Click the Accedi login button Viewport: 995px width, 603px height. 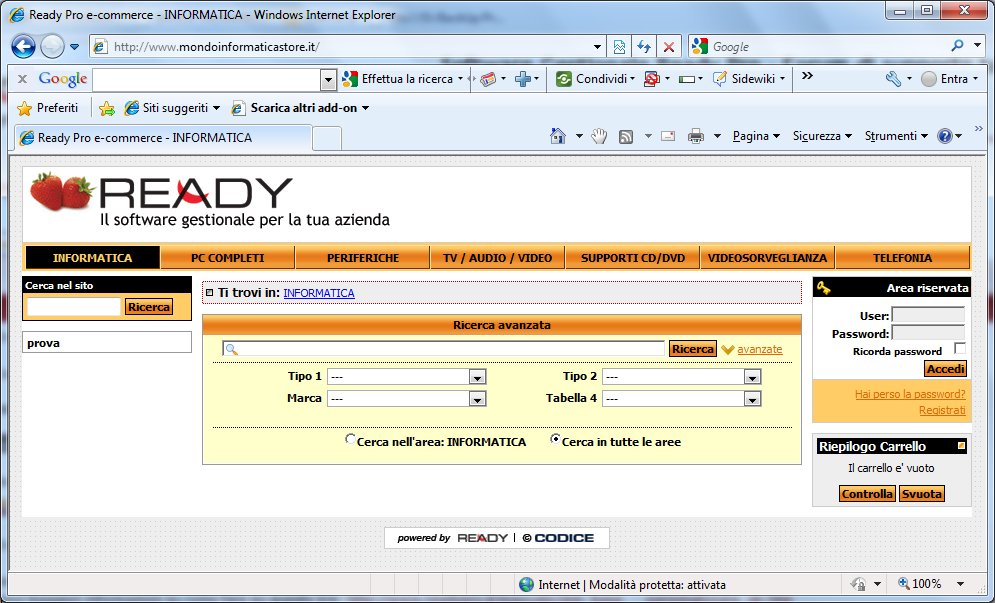(946, 369)
